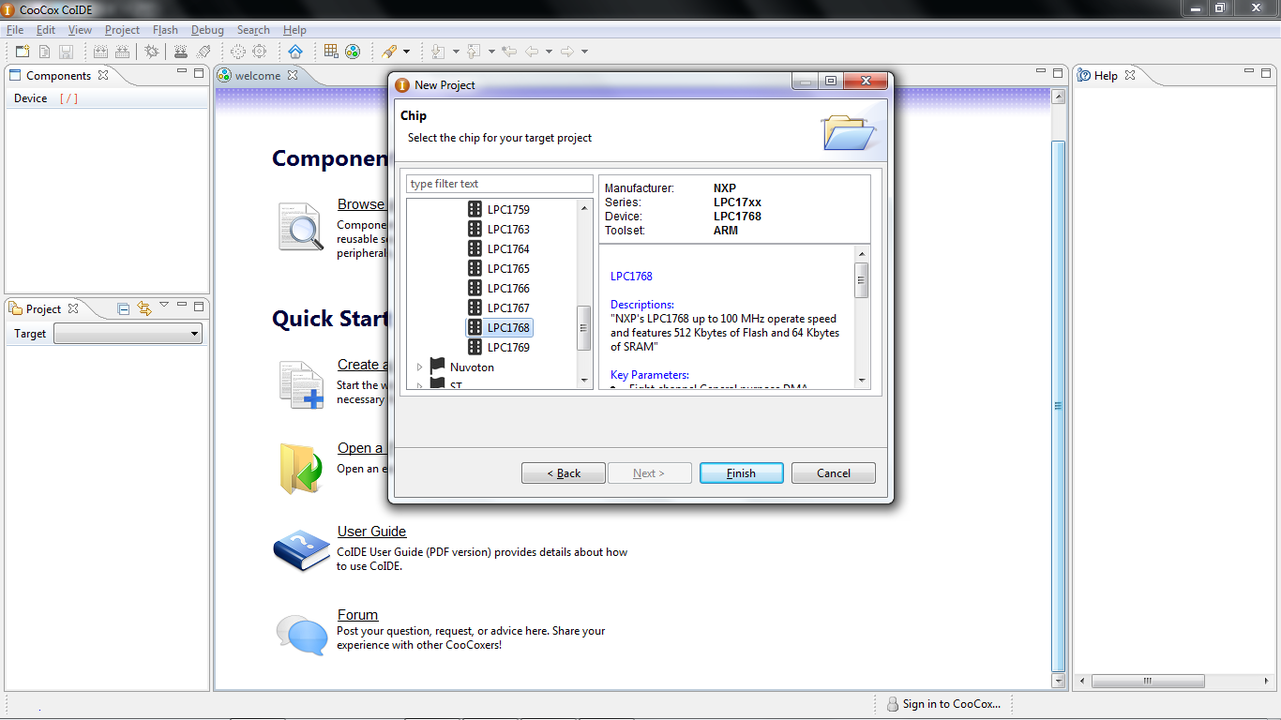This screenshot has height=720, width=1281.
Task: Click Link with Editor icon in Project panel
Action: pyautogui.click(x=144, y=308)
